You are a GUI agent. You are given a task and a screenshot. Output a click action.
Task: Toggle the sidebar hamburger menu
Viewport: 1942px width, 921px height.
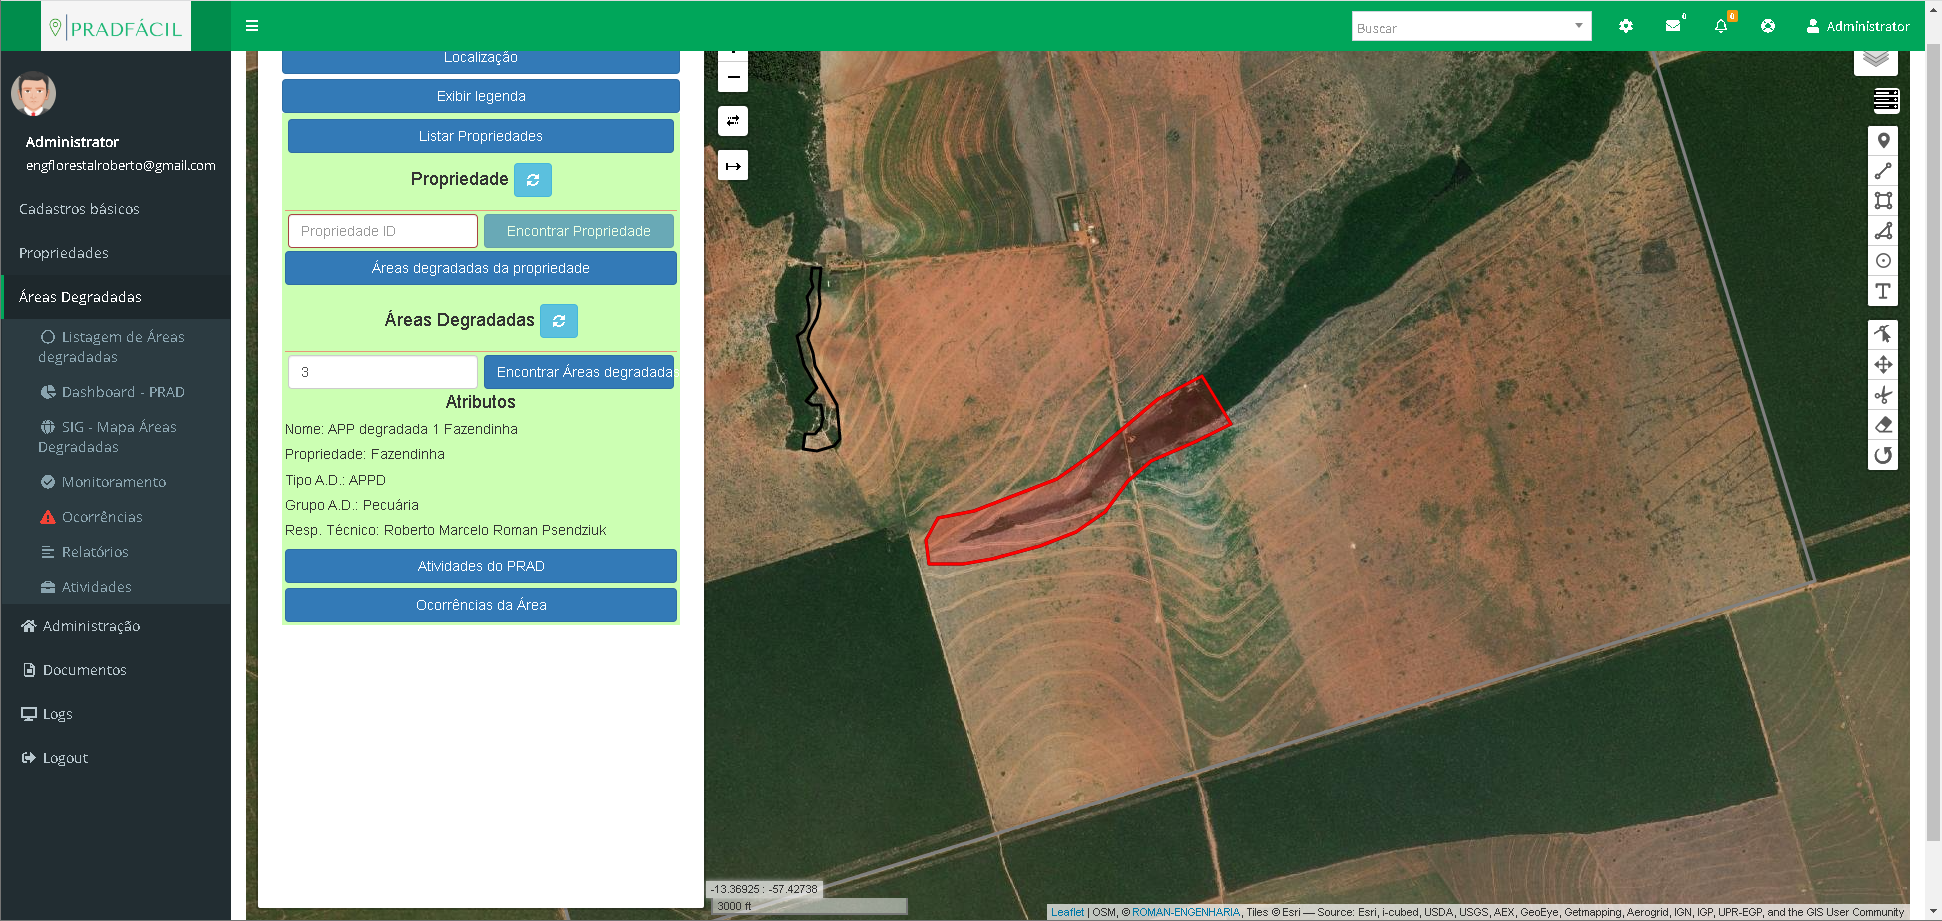point(252,26)
